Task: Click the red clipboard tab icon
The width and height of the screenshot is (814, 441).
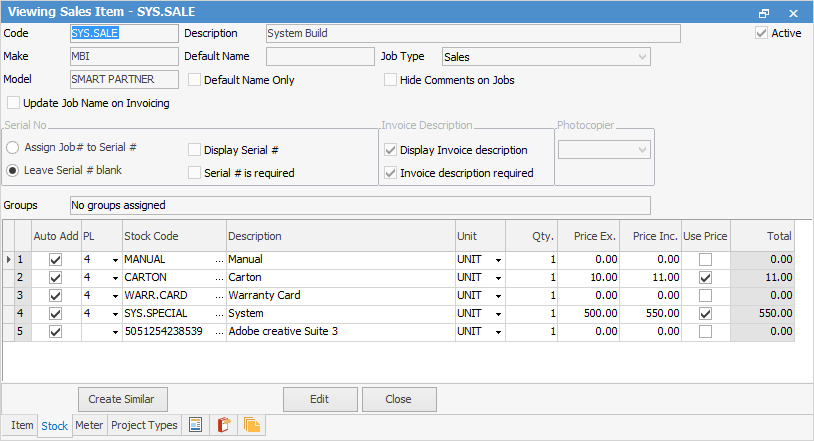Action: click(x=224, y=425)
